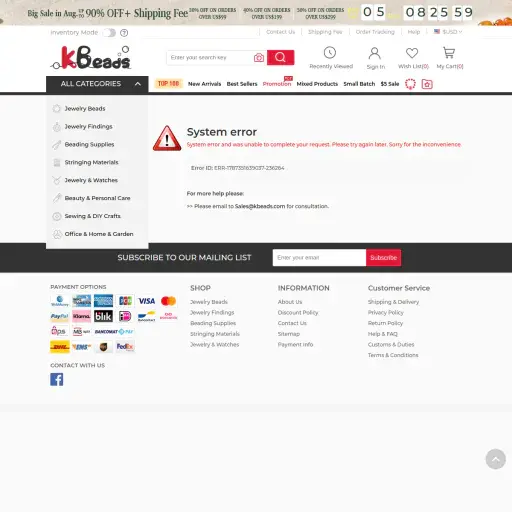
Task: Open the USD currency dropdown
Action: 448,32
